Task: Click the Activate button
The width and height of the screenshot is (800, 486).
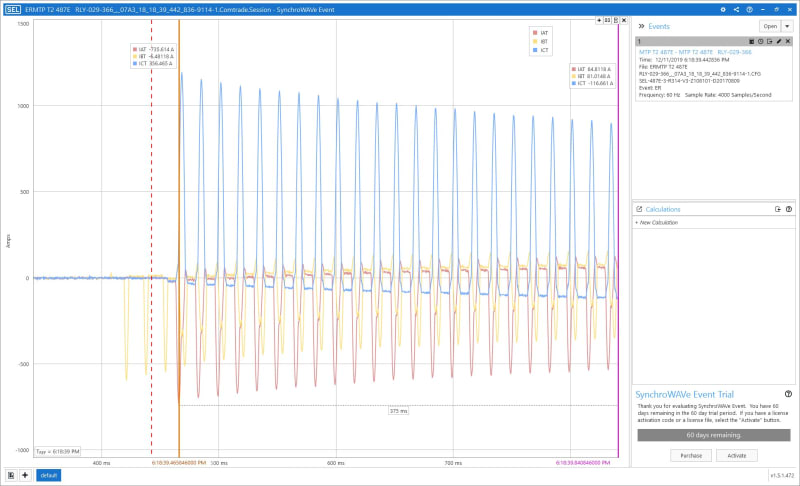Action: click(x=736, y=455)
